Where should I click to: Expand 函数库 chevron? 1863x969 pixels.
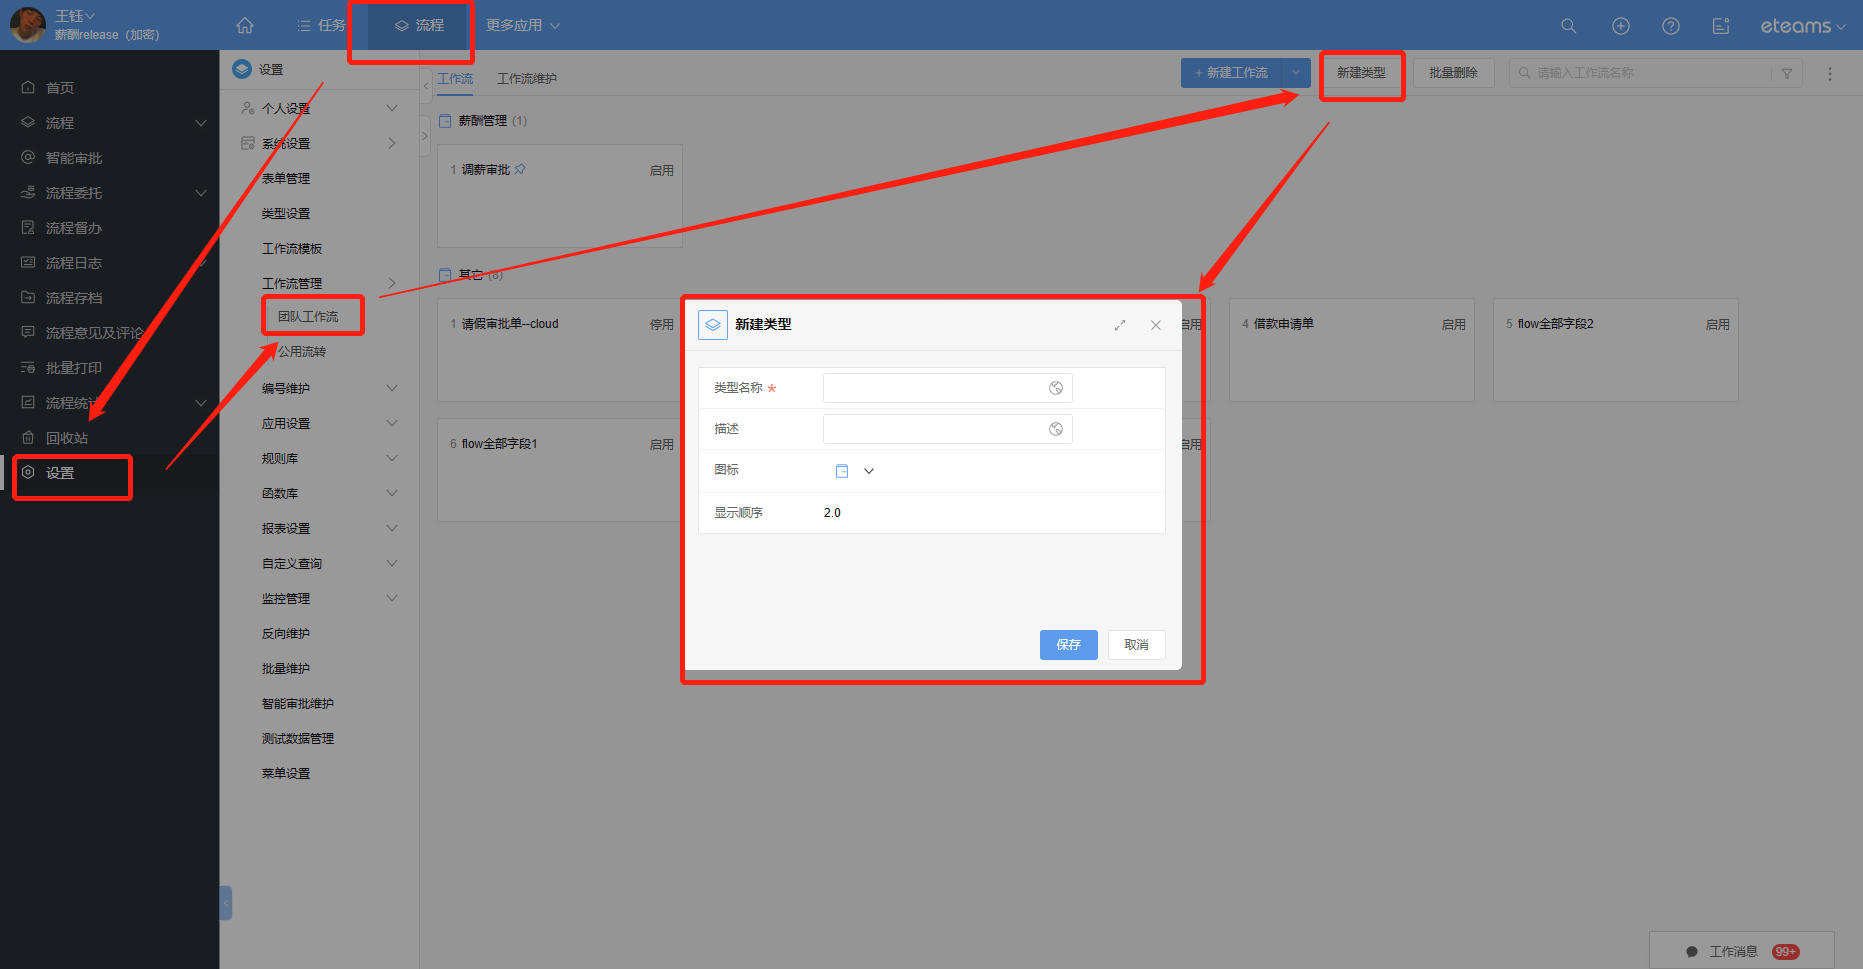click(392, 493)
